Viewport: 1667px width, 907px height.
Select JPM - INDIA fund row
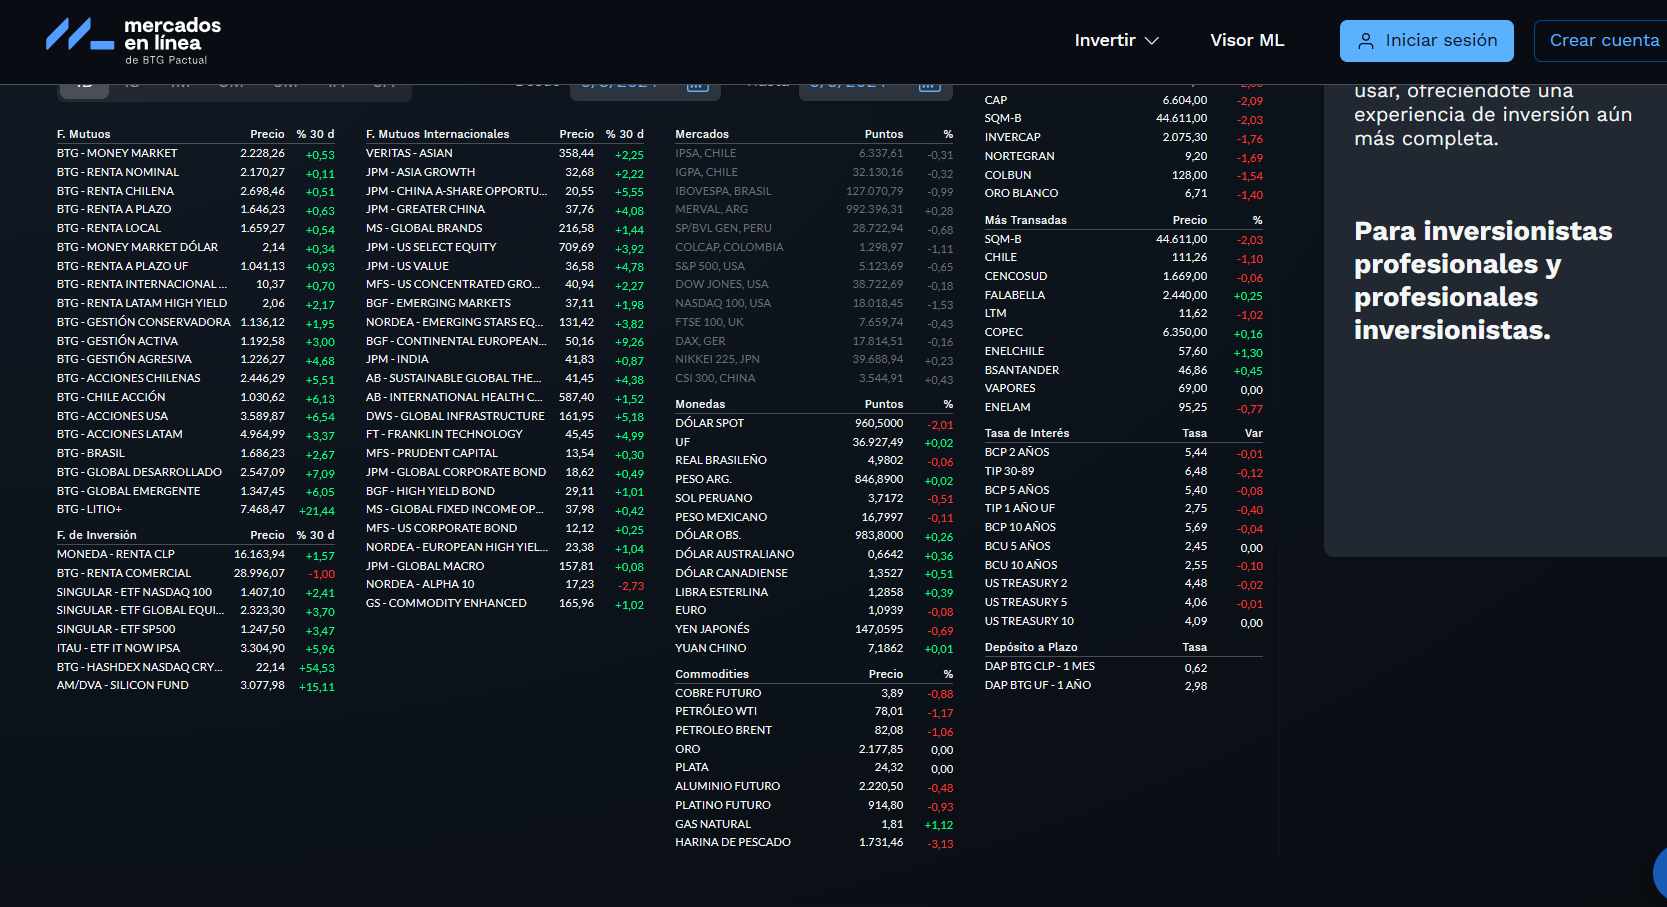(x=505, y=359)
